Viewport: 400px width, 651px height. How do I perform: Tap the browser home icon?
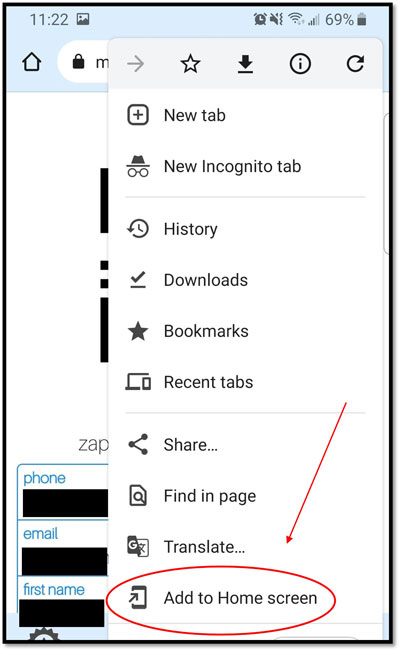[32, 62]
